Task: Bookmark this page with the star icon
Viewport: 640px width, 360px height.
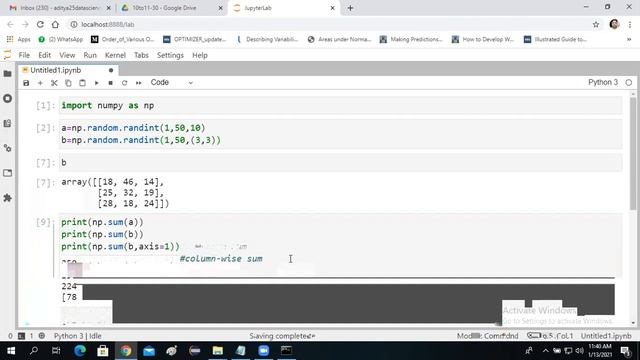Action: point(596,24)
